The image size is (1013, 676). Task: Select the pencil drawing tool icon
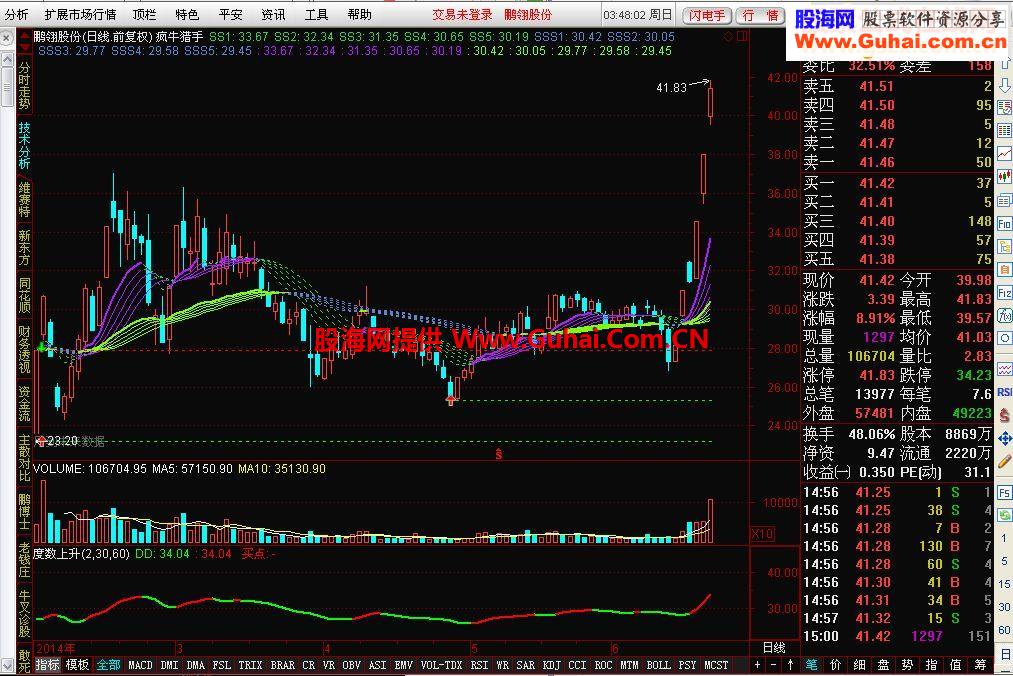(x=1005, y=461)
